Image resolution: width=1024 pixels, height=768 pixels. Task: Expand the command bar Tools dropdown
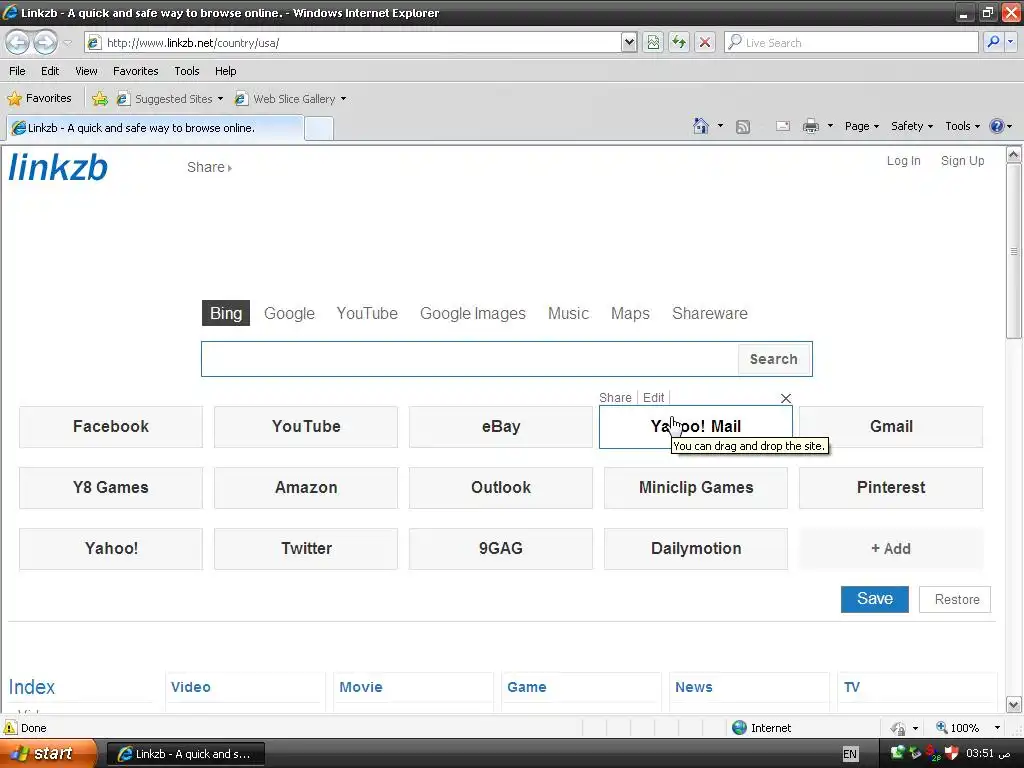click(963, 126)
